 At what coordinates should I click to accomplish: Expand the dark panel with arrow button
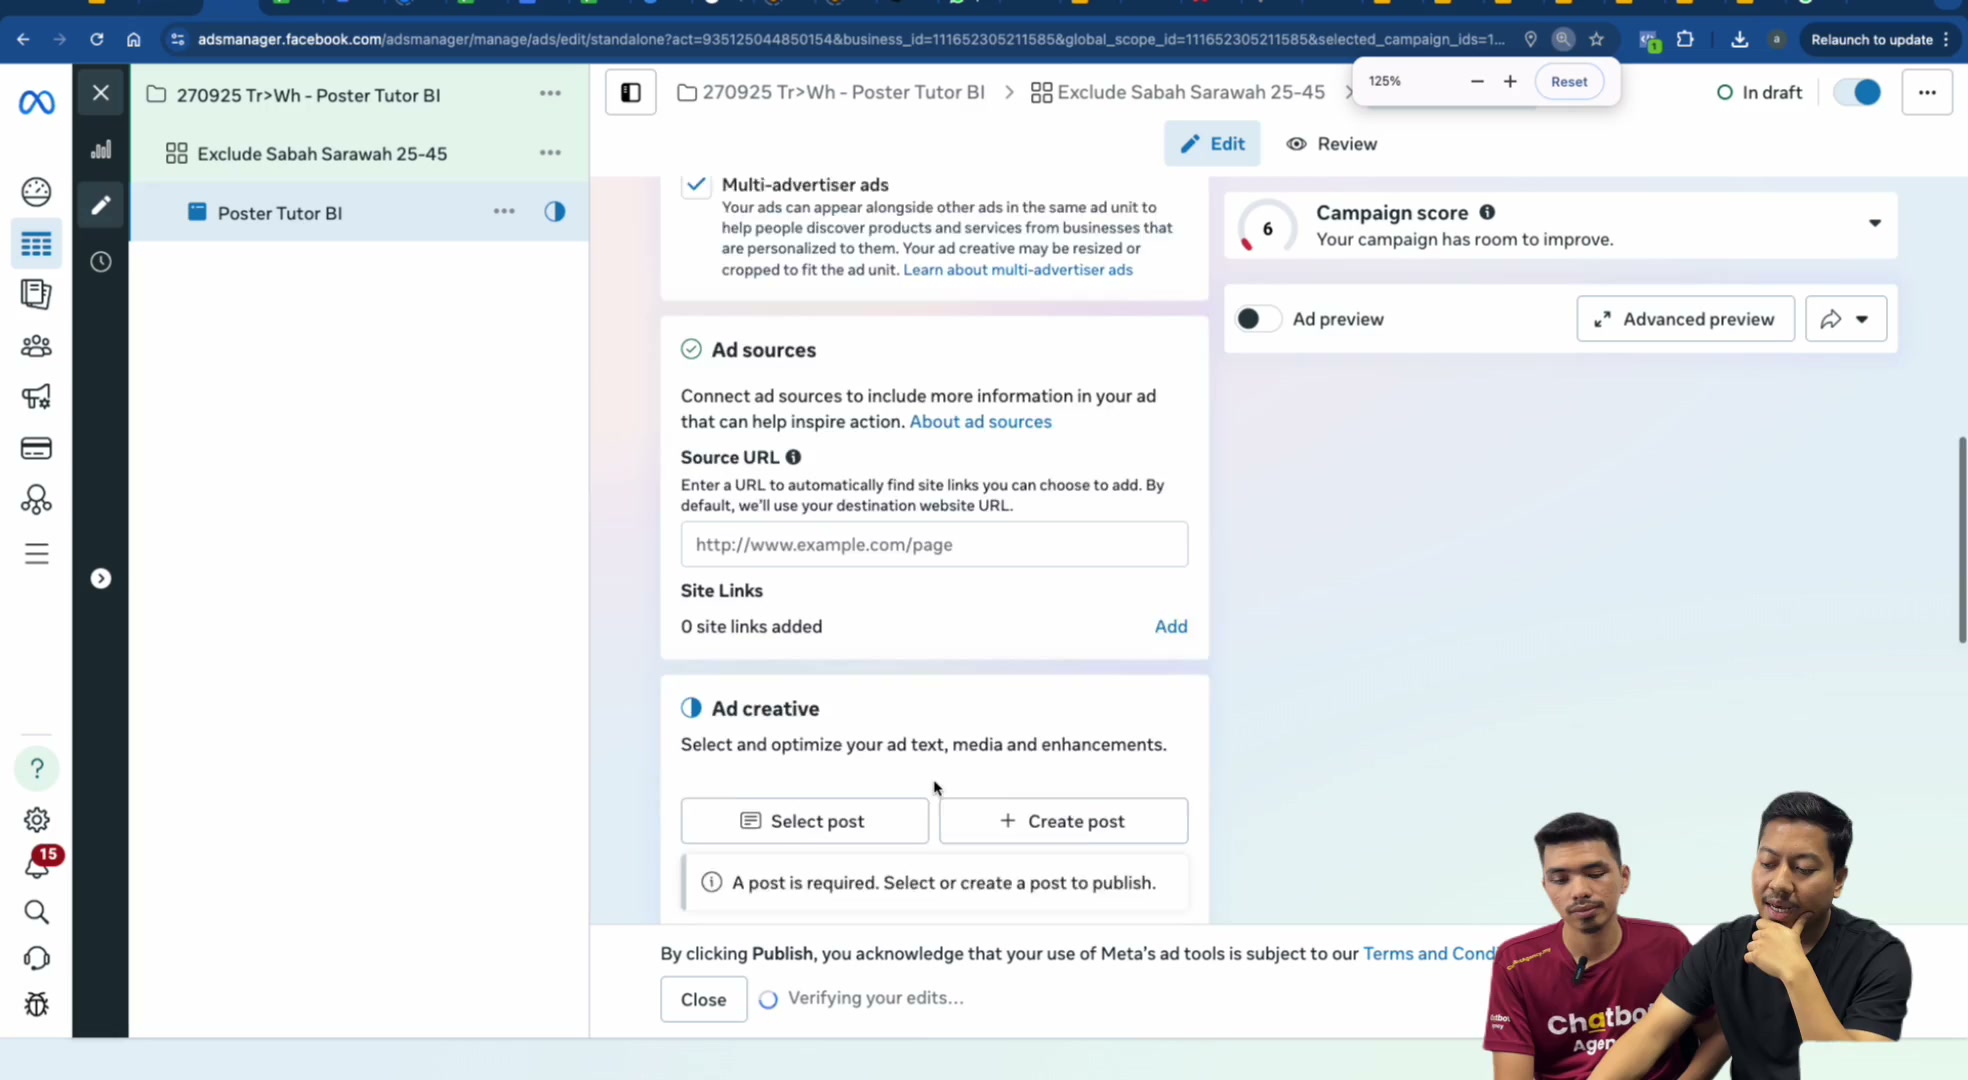pyautogui.click(x=101, y=579)
